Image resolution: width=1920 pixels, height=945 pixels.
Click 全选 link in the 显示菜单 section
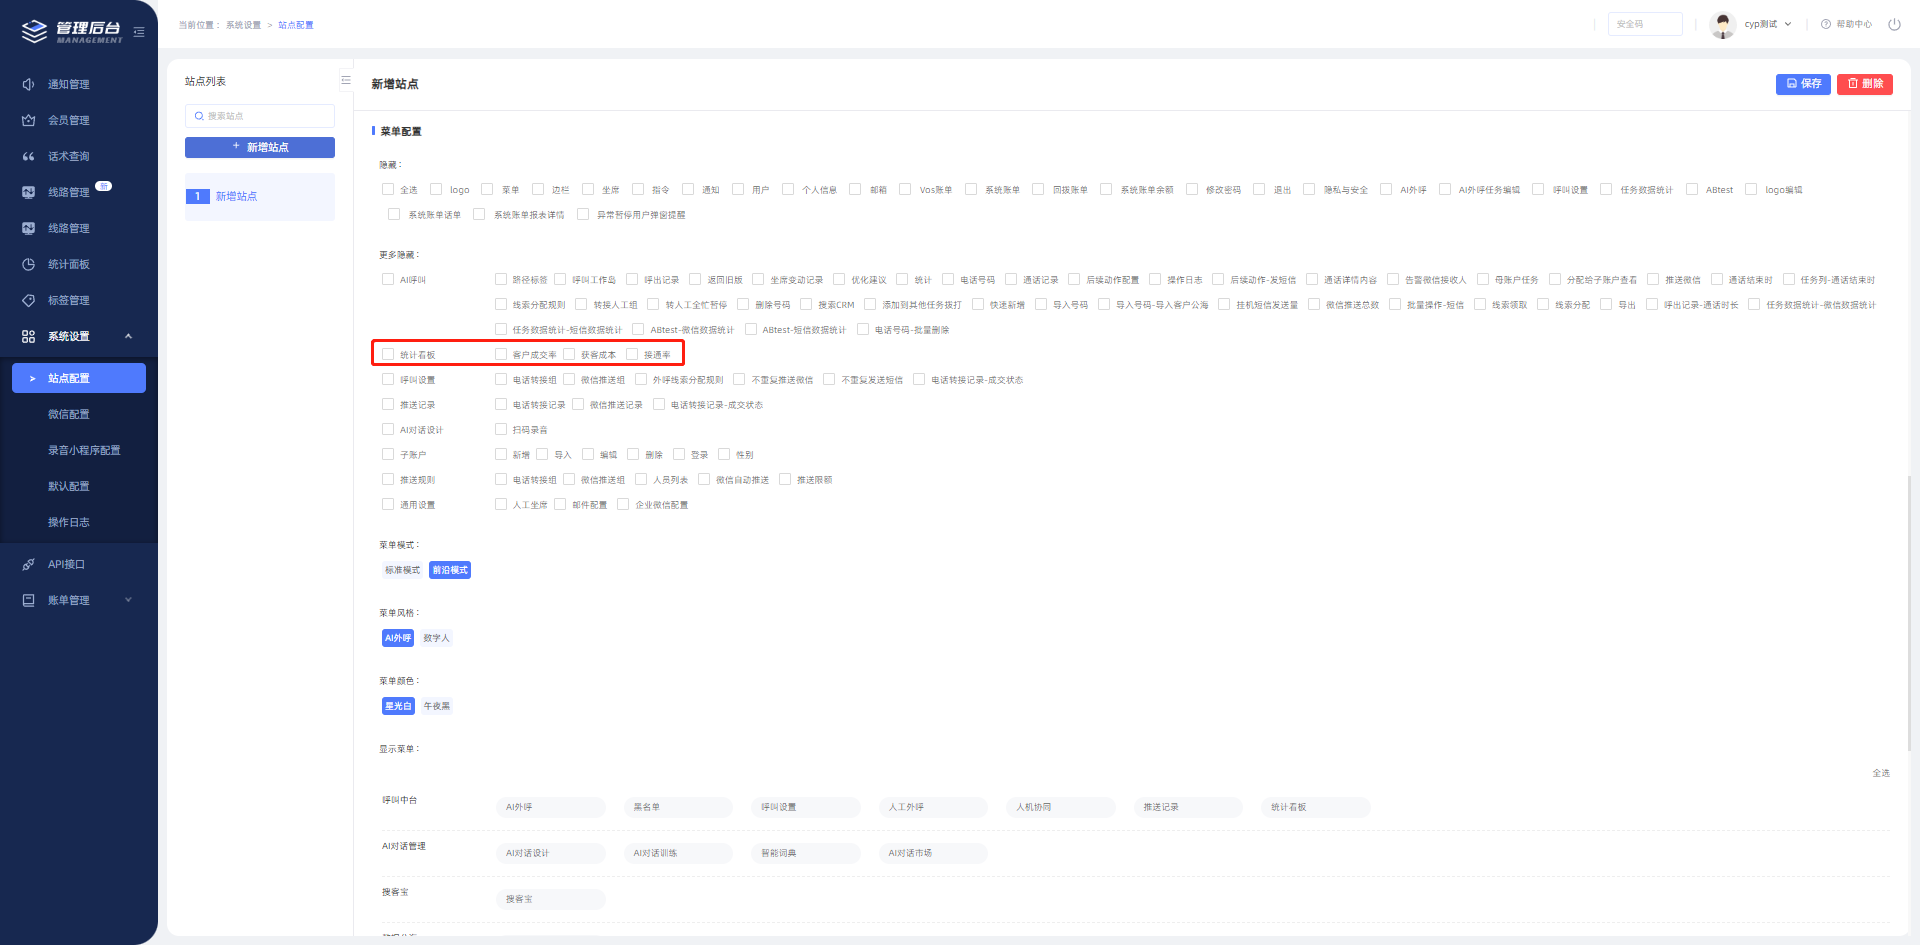(1881, 773)
